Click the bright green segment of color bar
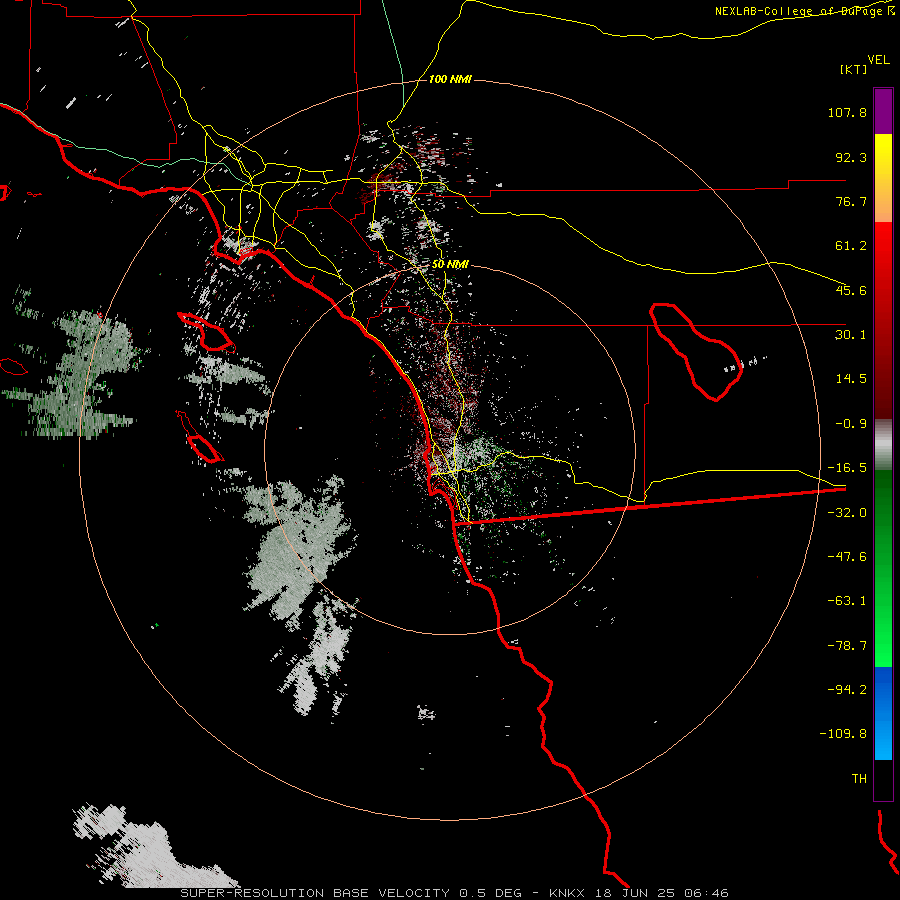900x900 pixels. click(883, 568)
